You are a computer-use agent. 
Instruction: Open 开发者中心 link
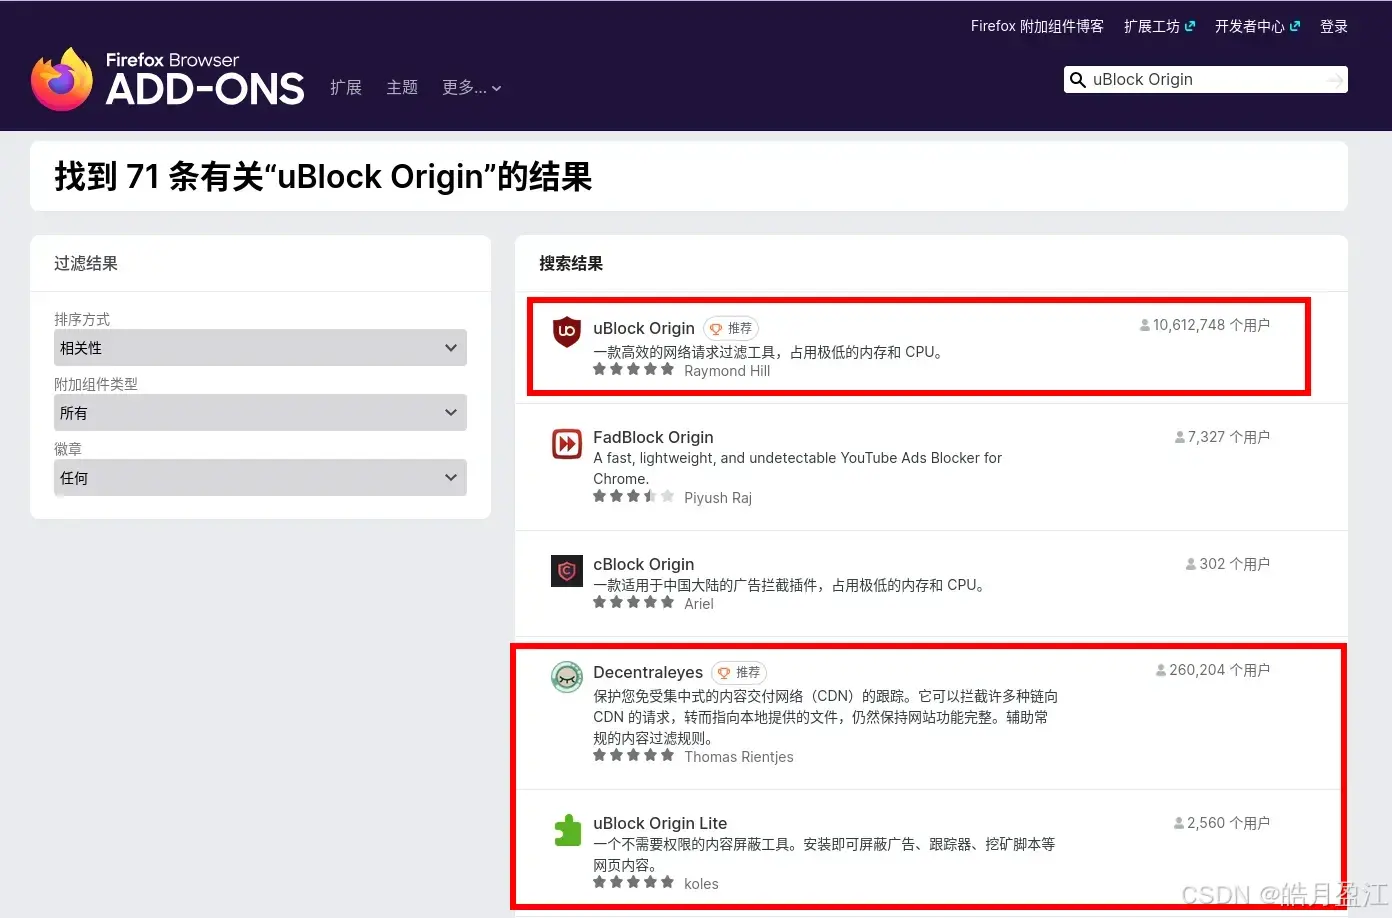click(1250, 26)
